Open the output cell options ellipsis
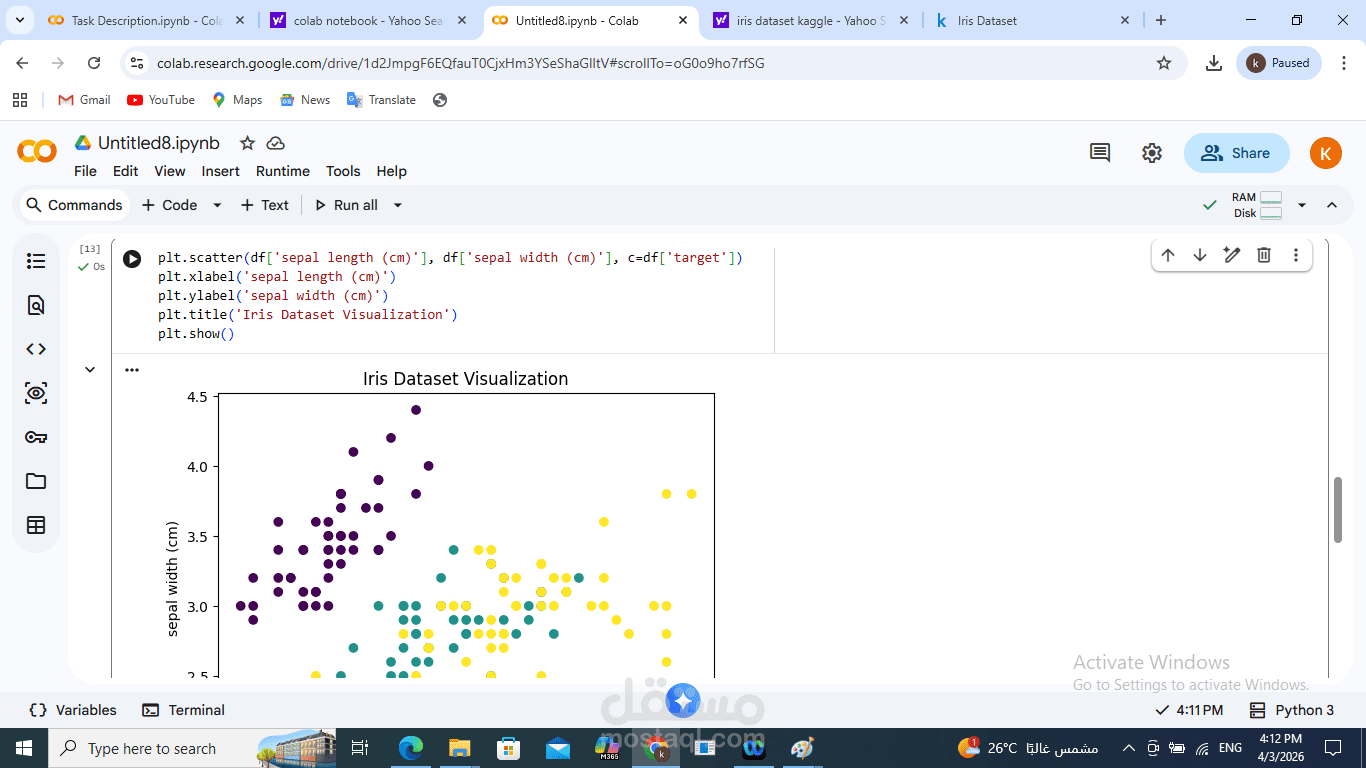Viewport: 1366px width, 768px height. pos(131,370)
